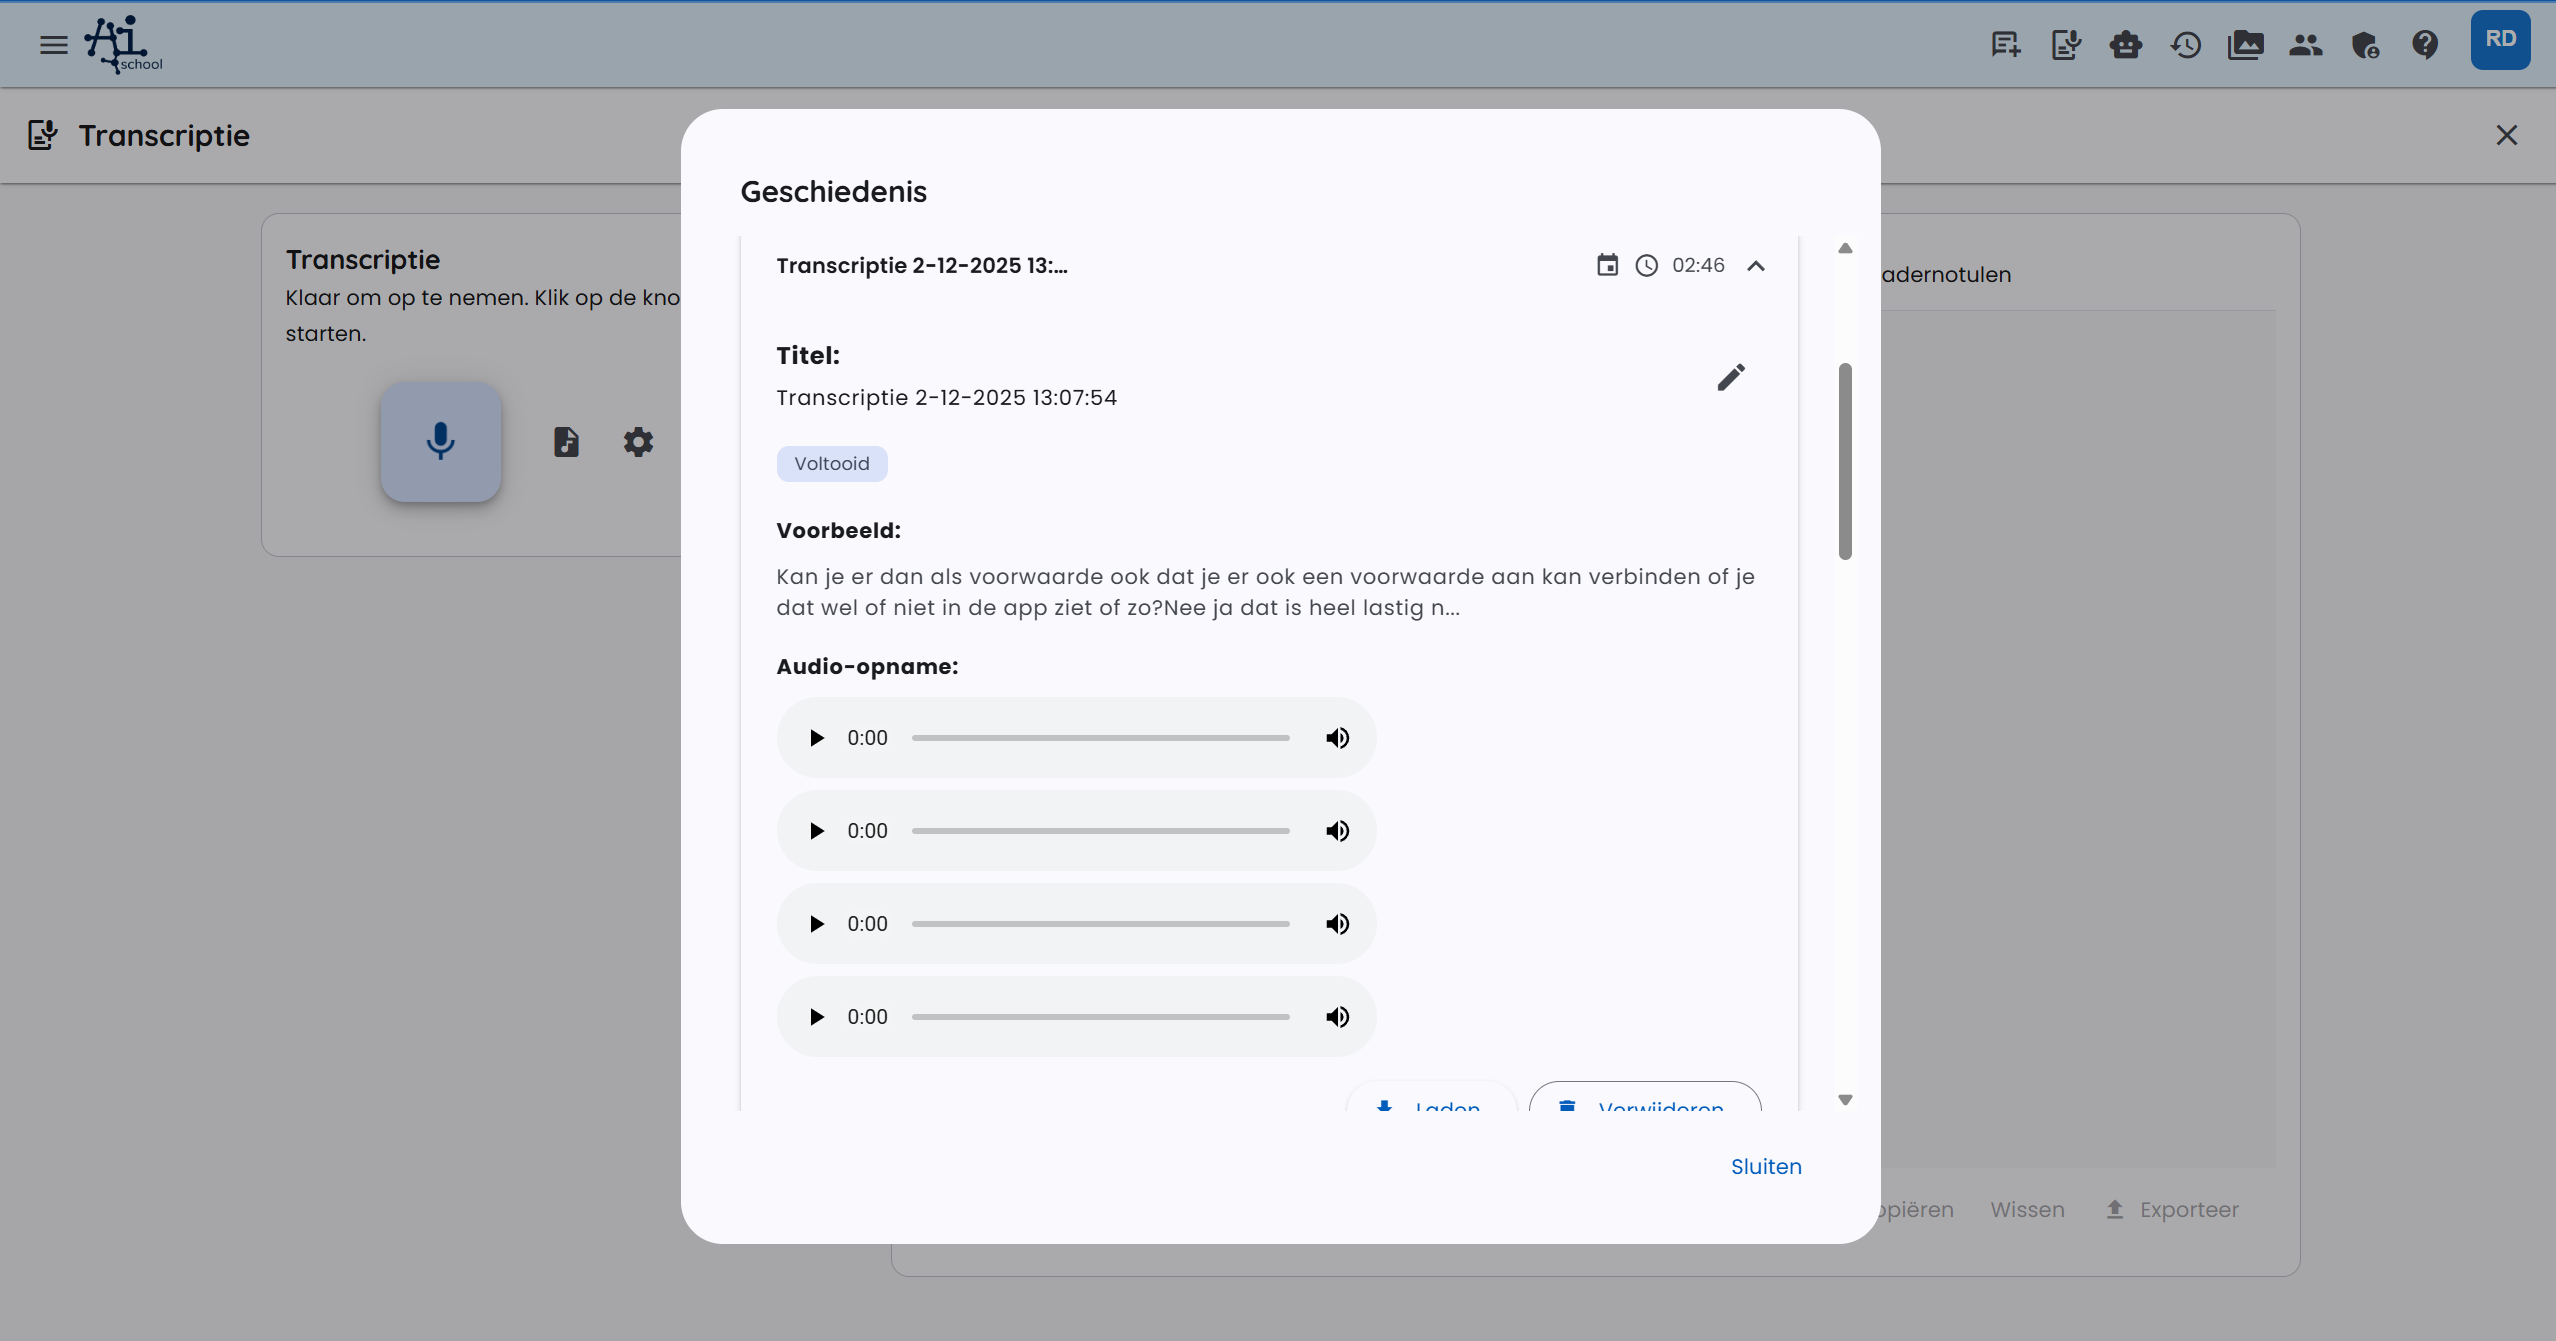
Task: Play the second audio recording
Action: tap(816, 831)
